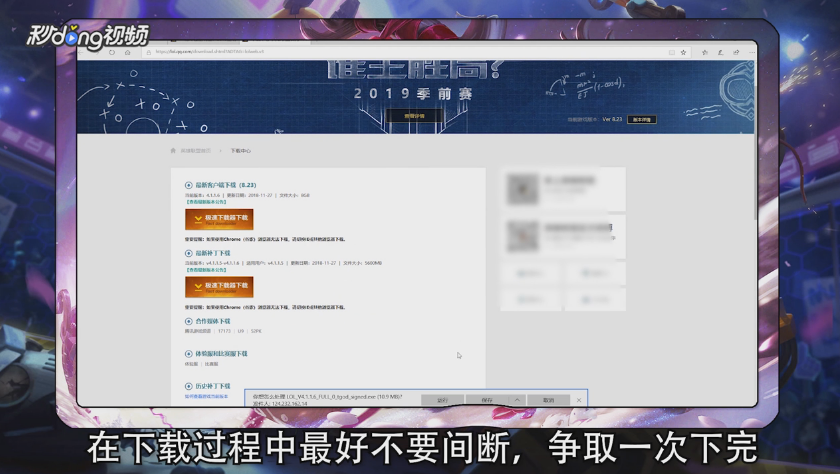Expand the save options arrow beside 保存
The image size is (840, 474).
[517, 400]
